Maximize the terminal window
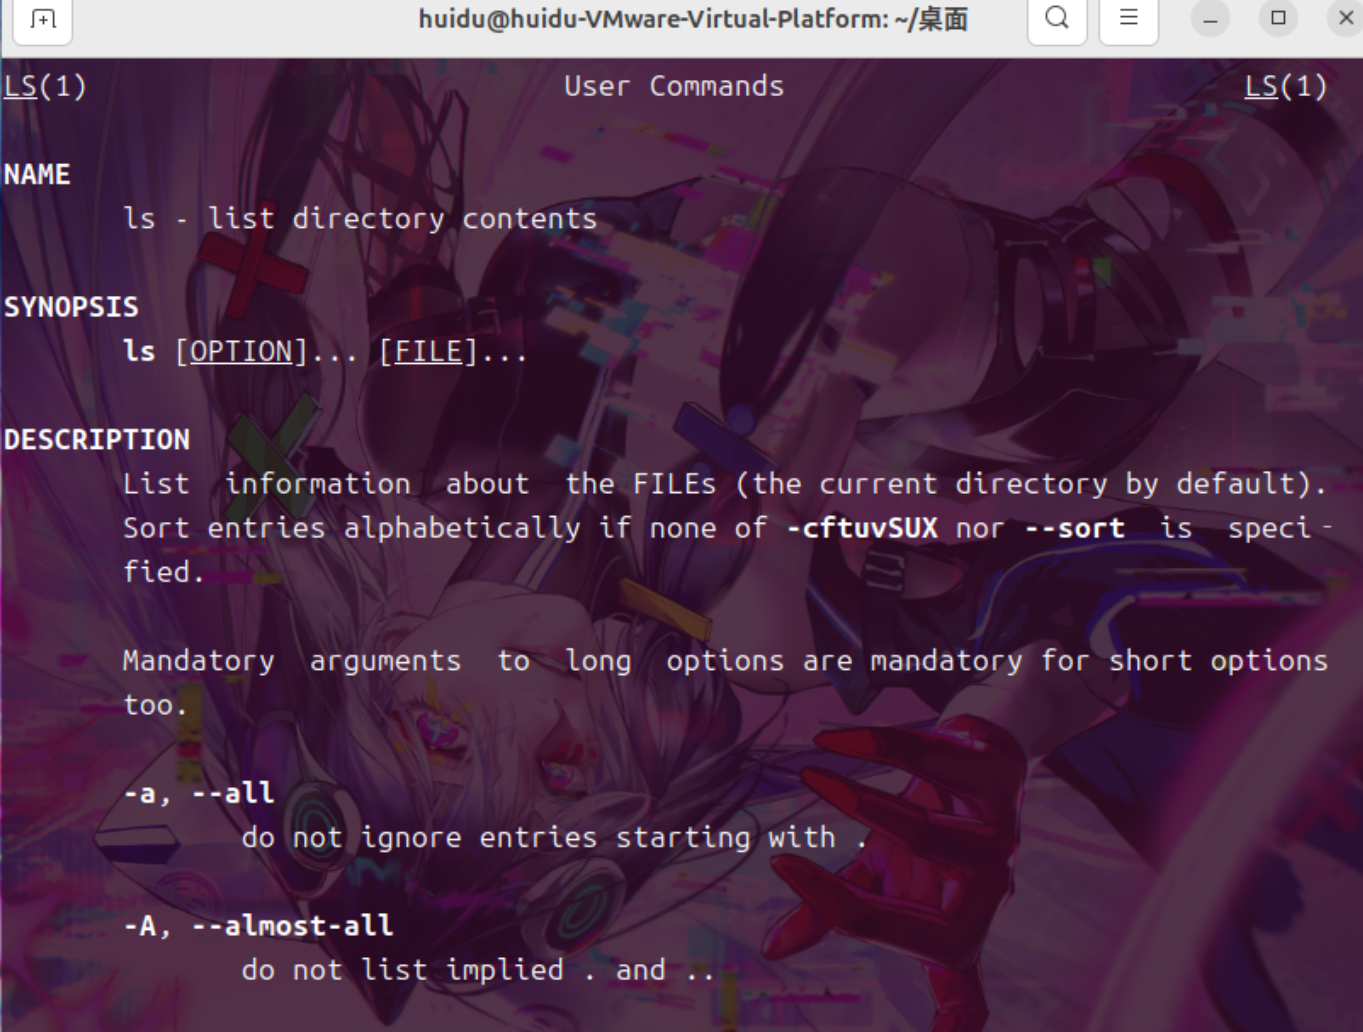Screen dimensions: 1363x1032 tap(1278, 18)
